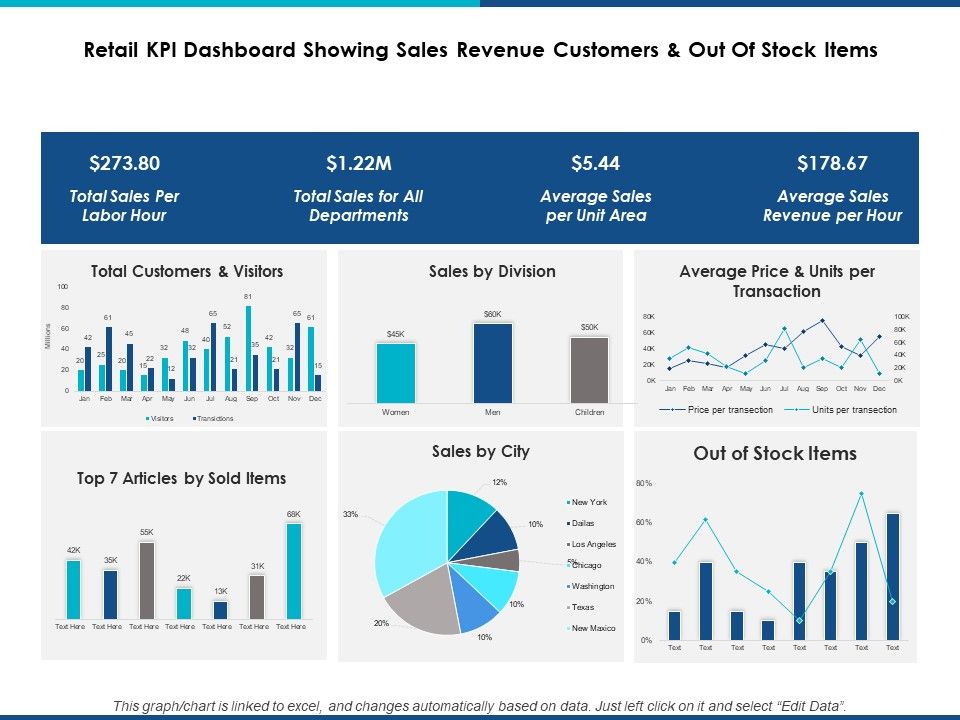Select the $178.67 Average Sales Revenue per Hour KPI
Viewport: 960px width, 720px height.
(832, 188)
